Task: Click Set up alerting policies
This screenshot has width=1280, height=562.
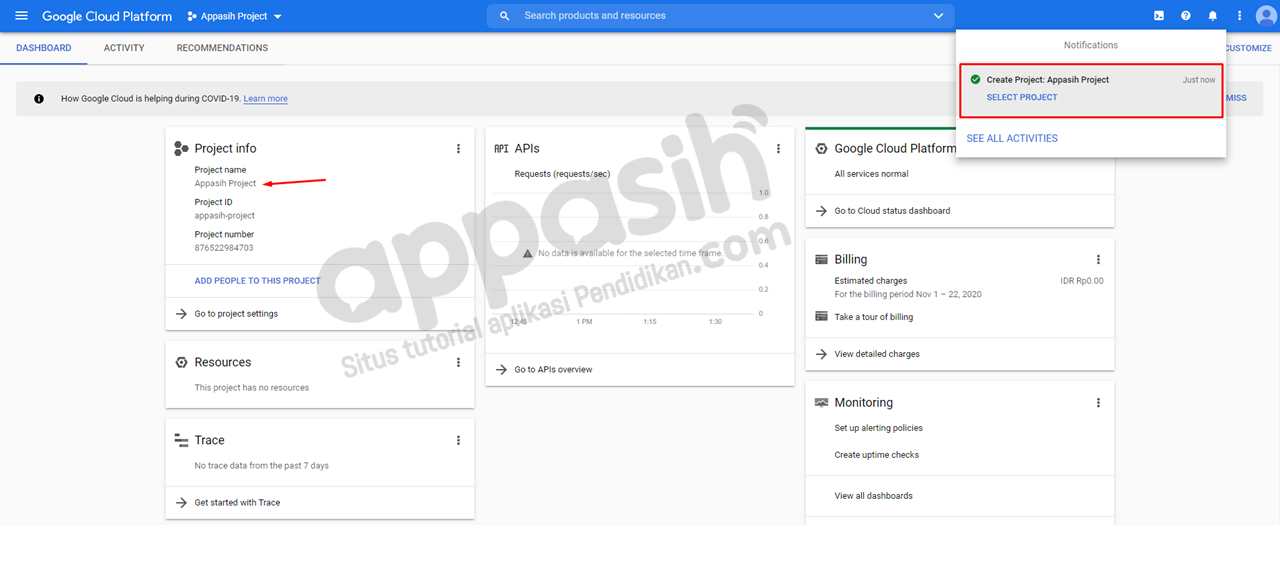Action: pyautogui.click(x=878, y=428)
